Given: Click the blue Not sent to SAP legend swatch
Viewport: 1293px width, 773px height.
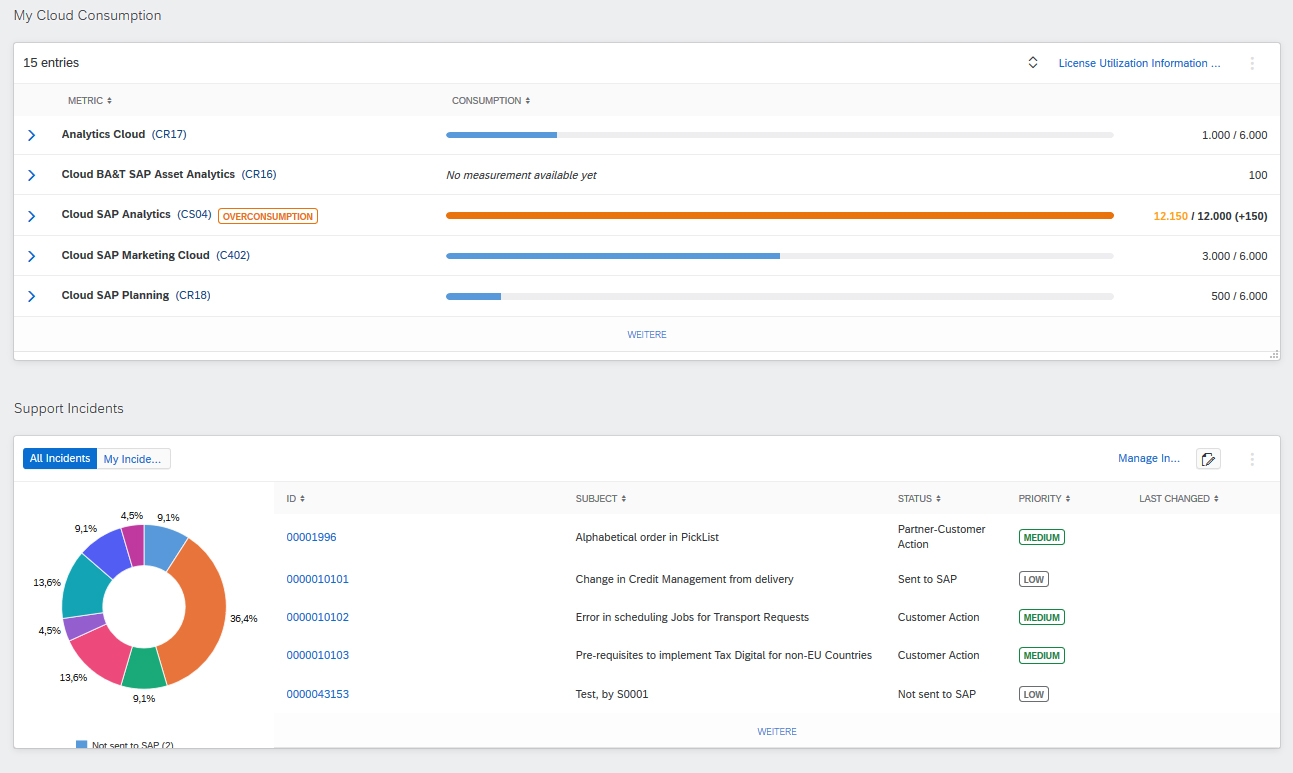Looking at the screenshot, I should pyautogui.click(x=82, y=745).
